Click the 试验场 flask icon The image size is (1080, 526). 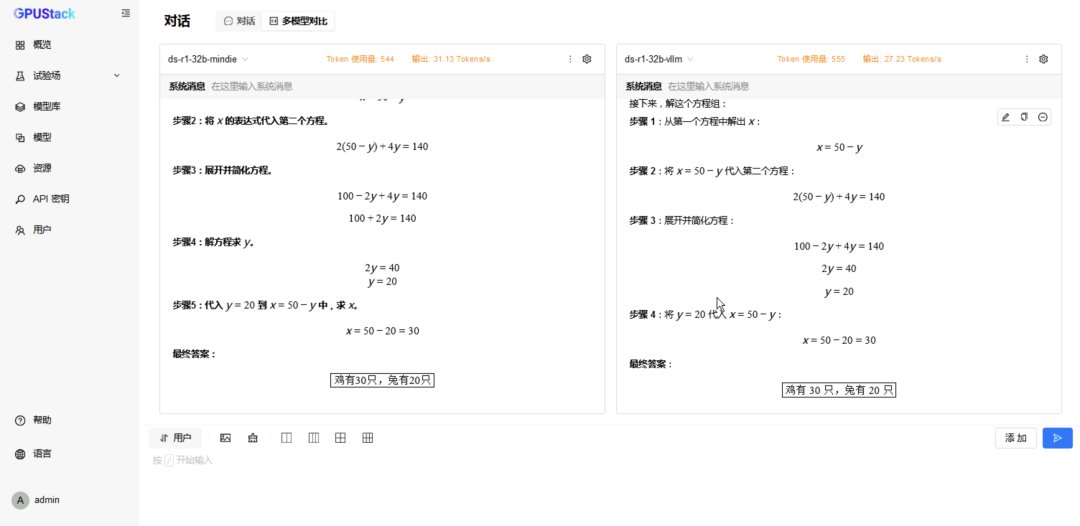pyautogui.click(x=20, y=76)
